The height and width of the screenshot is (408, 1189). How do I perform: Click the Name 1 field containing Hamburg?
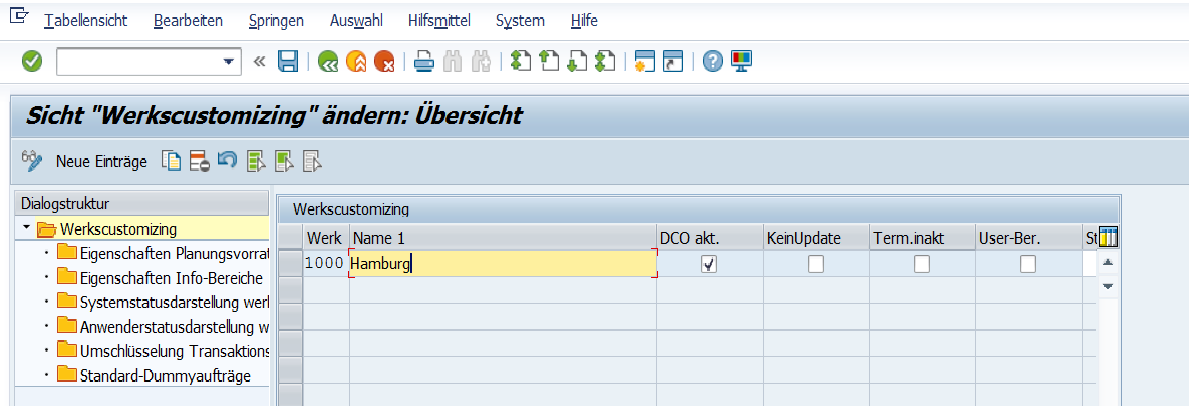coord(500,264)
